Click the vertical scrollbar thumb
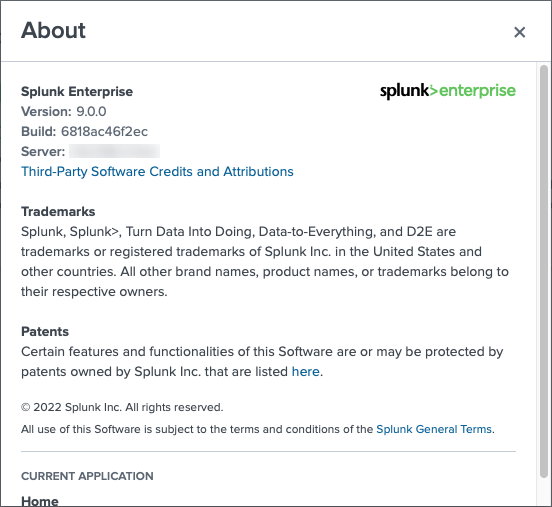Image resolution: width=552 pixels, height=507 pixels. (x=544, y=271)
